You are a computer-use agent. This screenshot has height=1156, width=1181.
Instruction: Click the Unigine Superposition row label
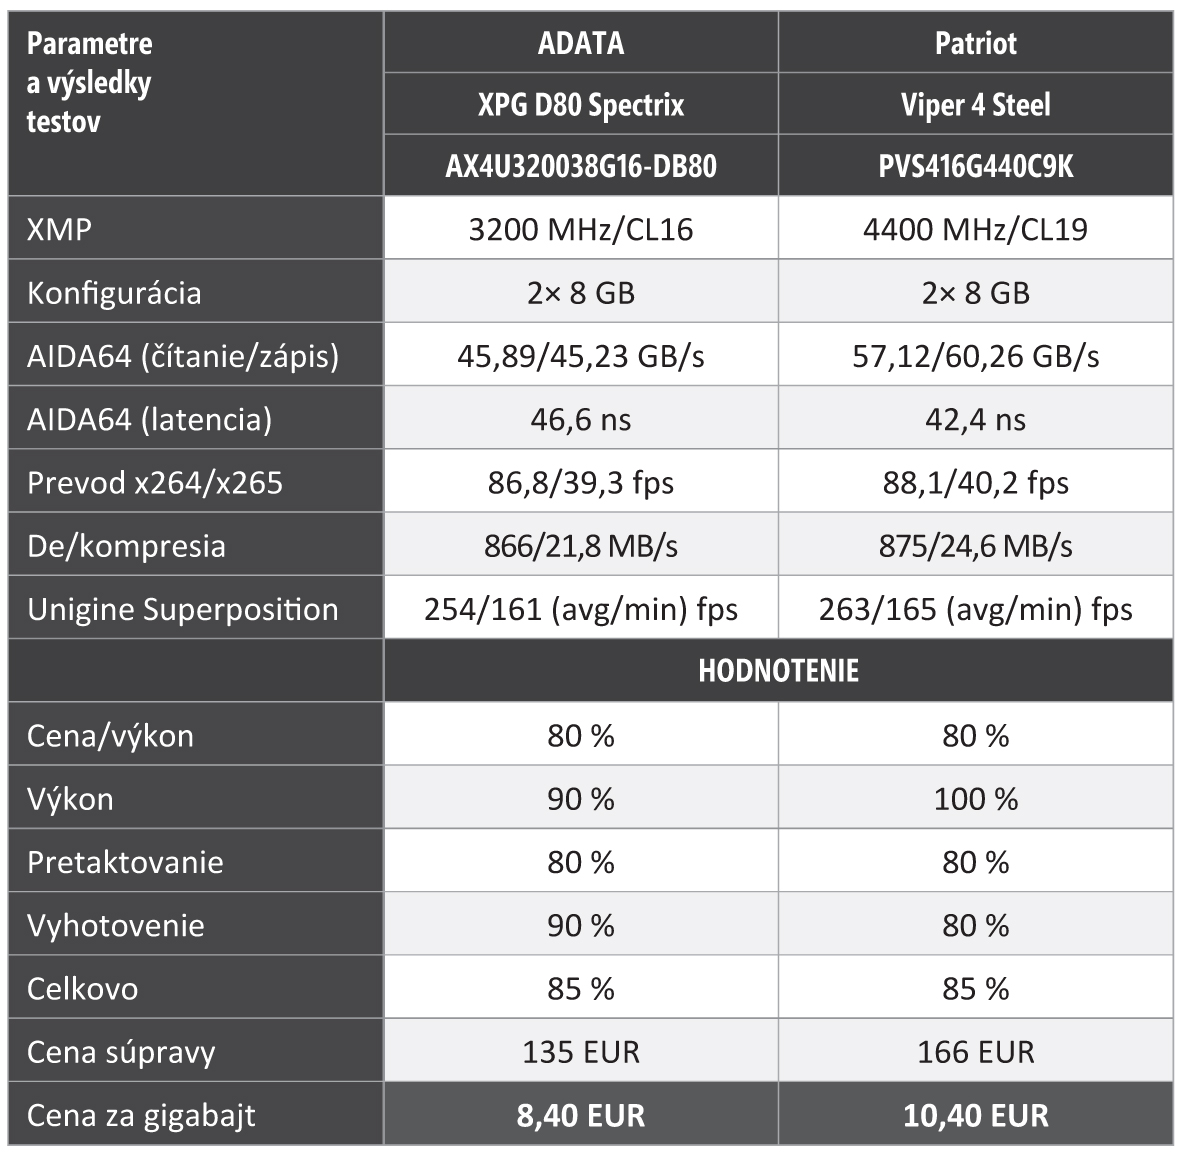[x=183, y=610]
